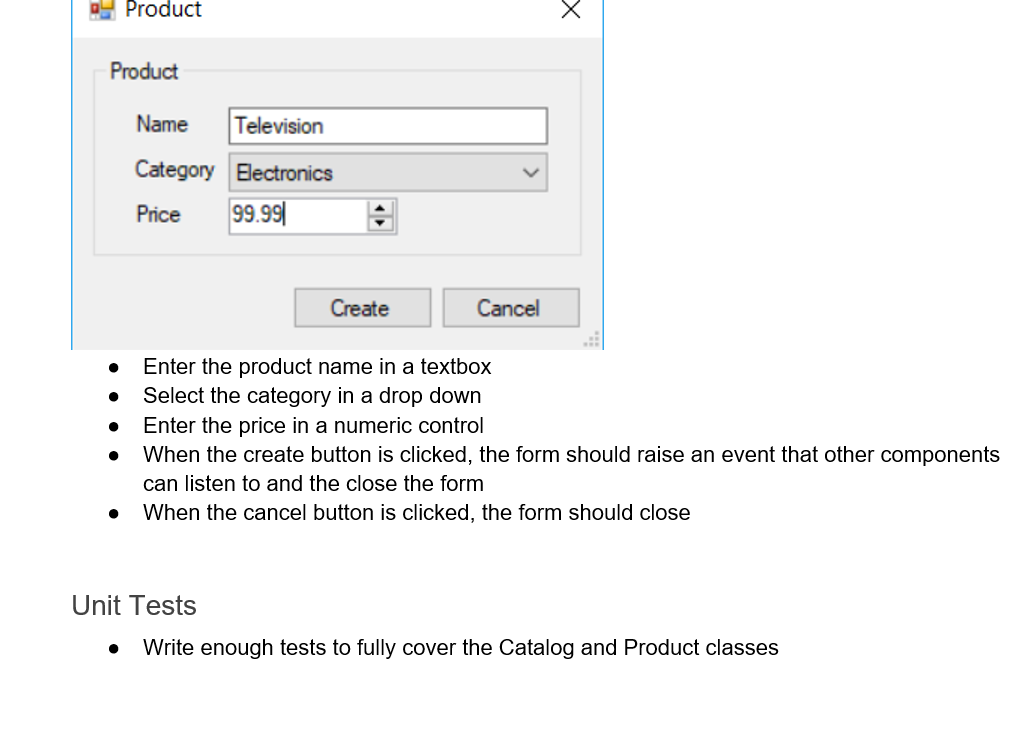Click the Product window title bar icon
The image size is (1018, 755).
[102, 10]
